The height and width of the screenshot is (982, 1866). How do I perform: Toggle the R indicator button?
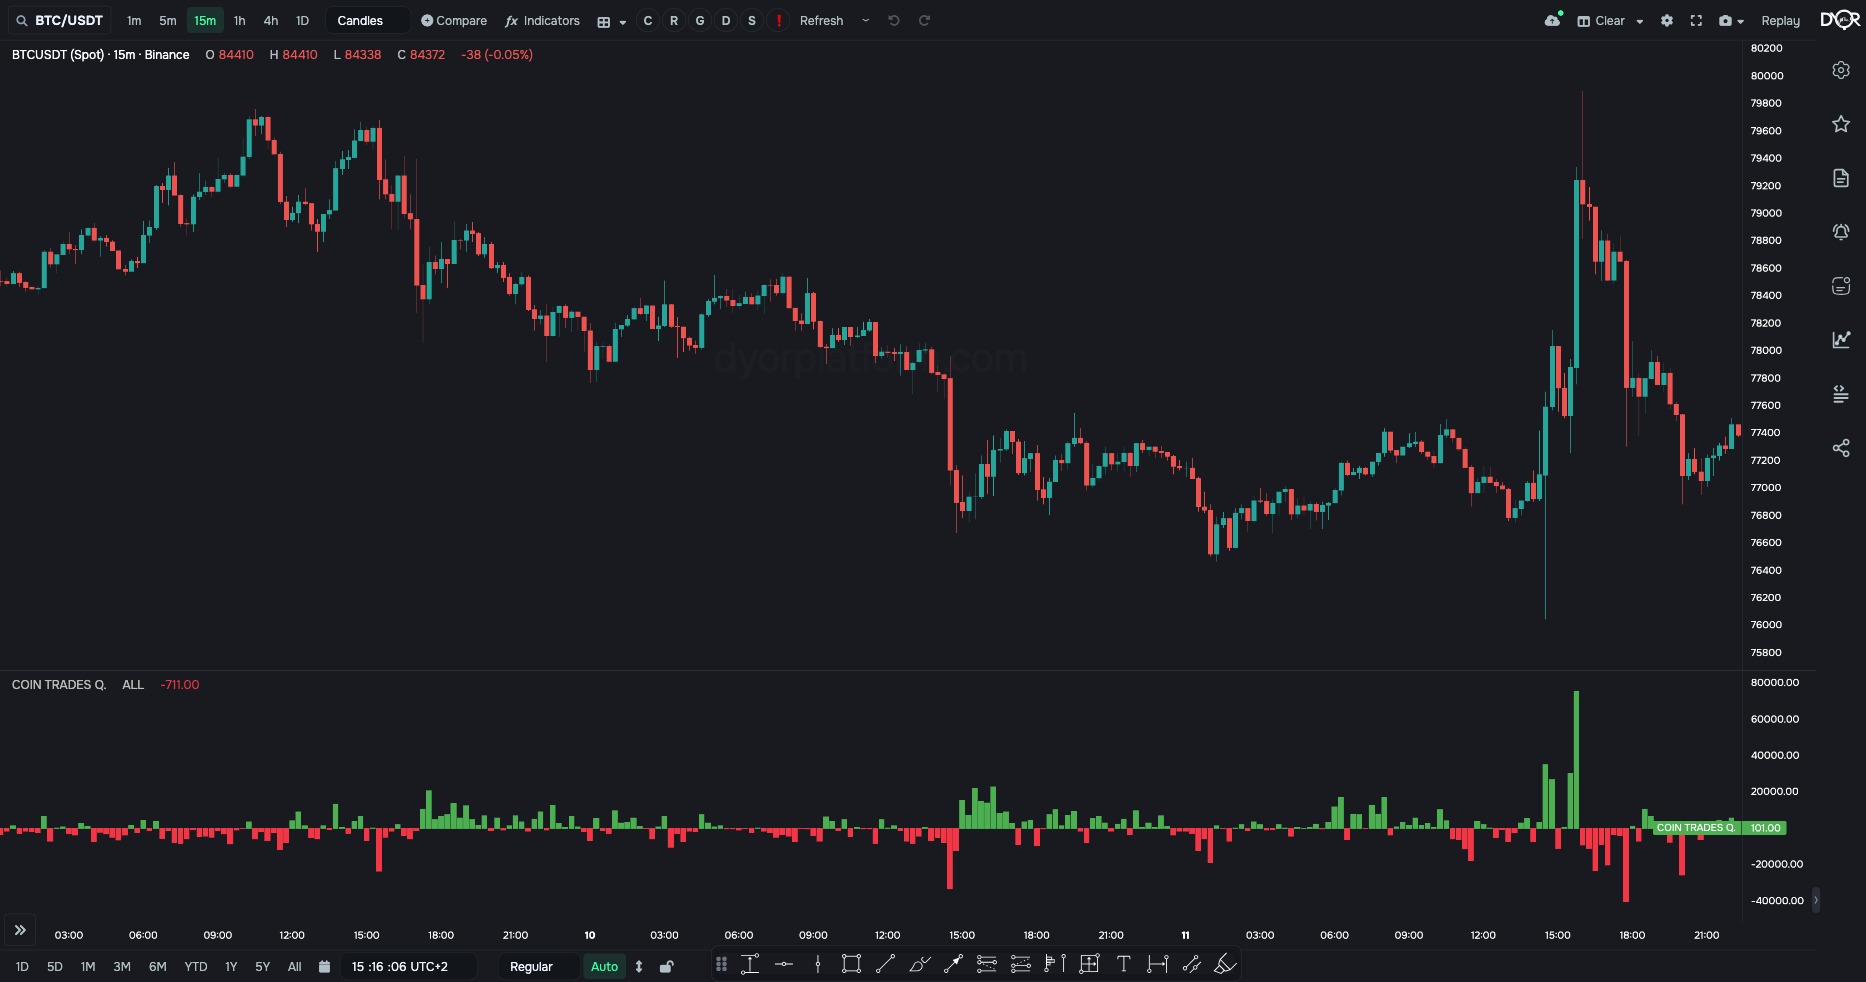[674, 21]
